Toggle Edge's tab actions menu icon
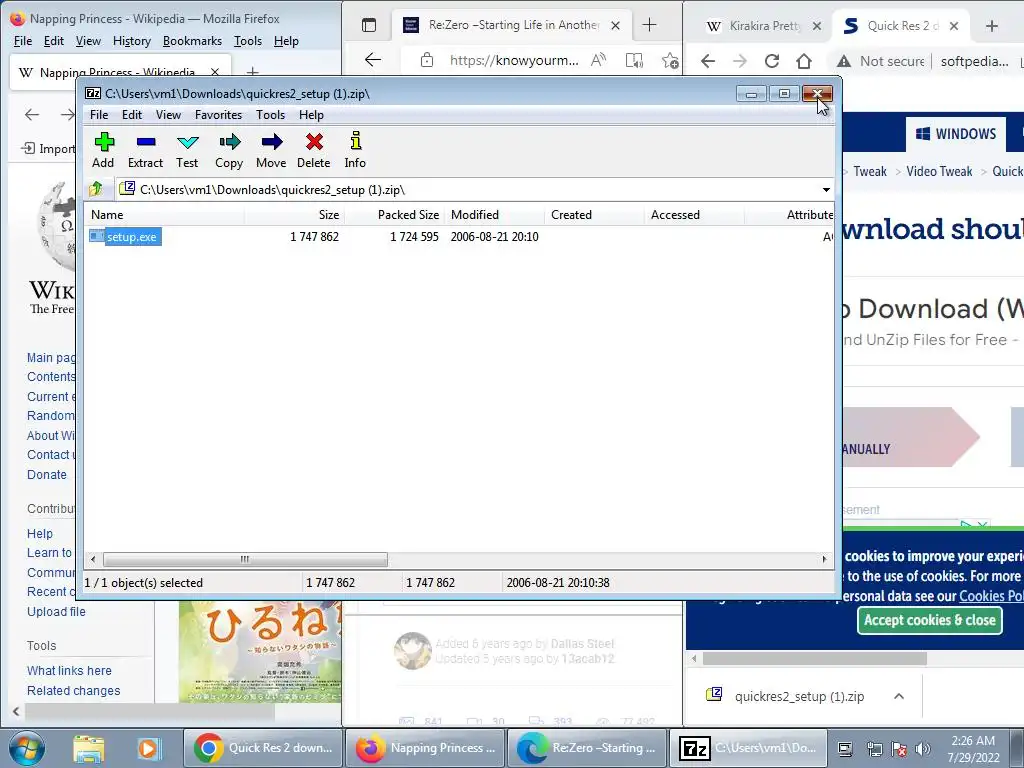The image size is (1024, 768). (369, 25)
